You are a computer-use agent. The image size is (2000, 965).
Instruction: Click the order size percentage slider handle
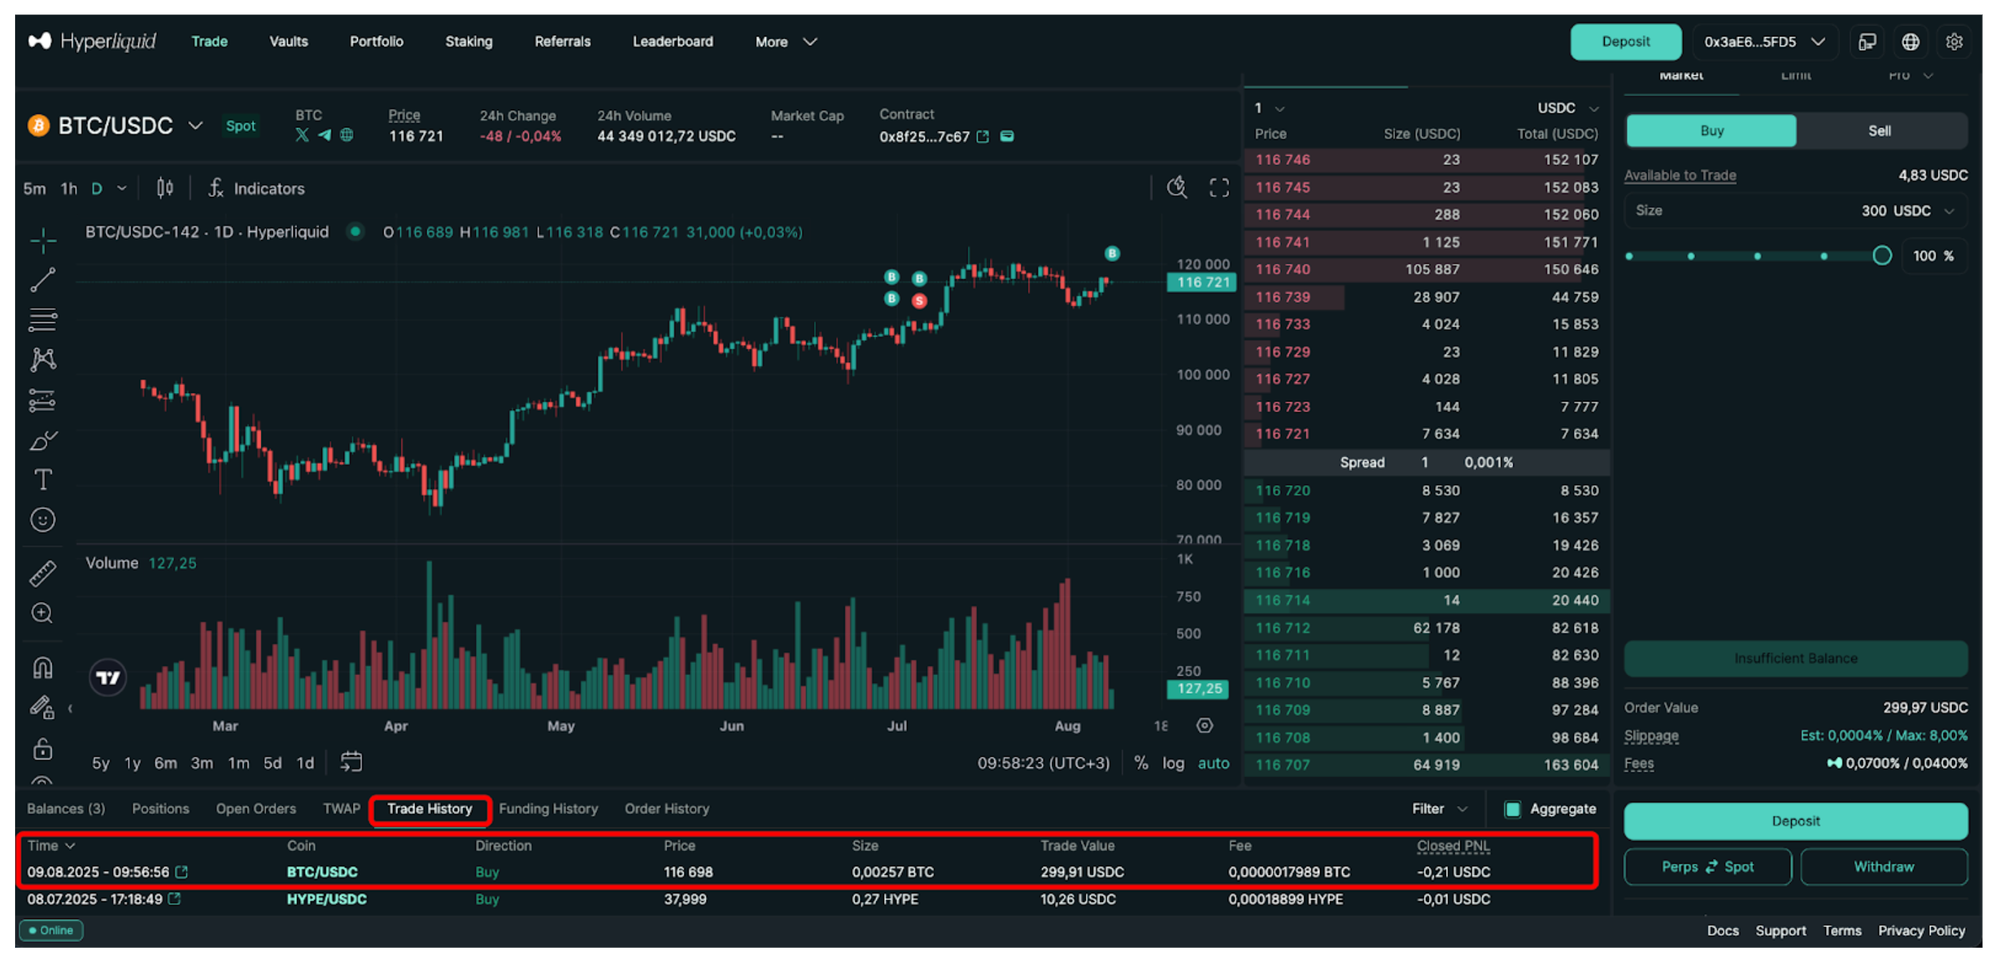click(1882, 256)
